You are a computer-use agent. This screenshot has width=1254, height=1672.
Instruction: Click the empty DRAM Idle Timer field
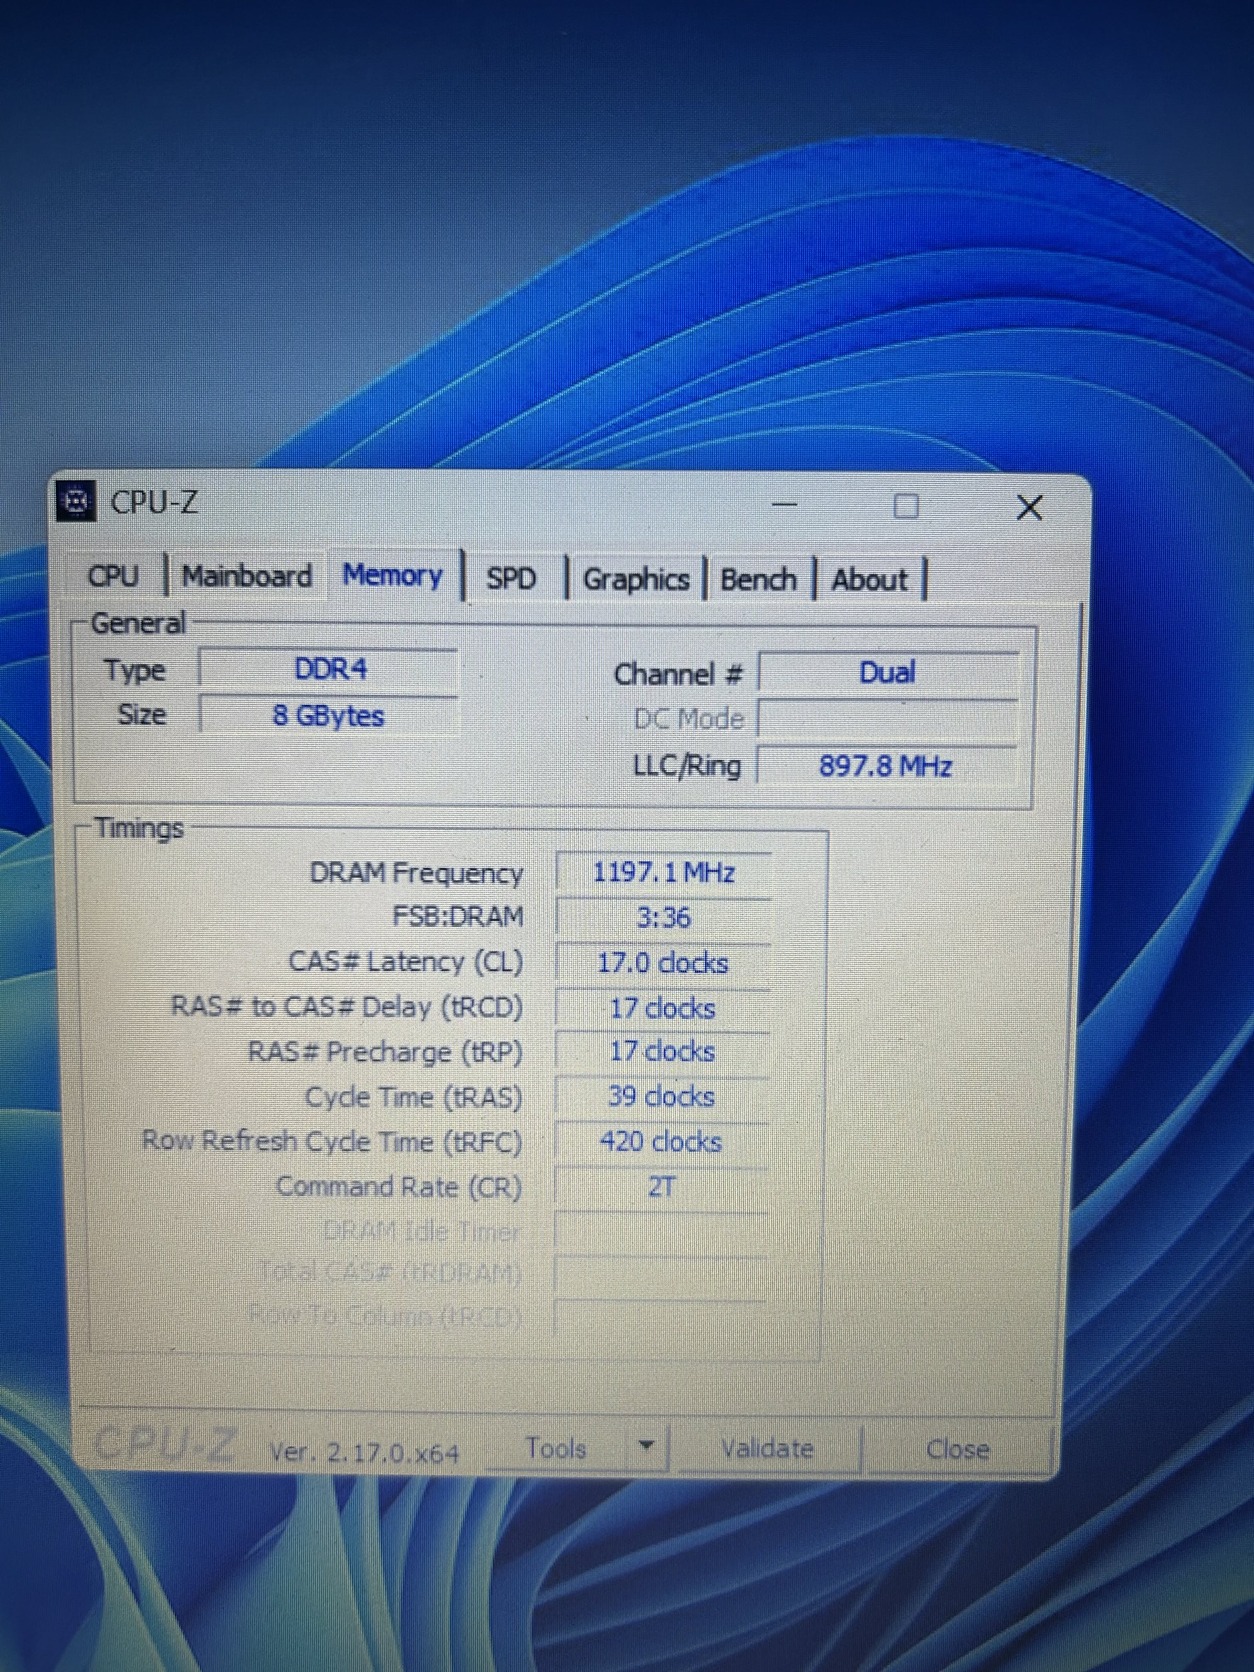tap(661, 1231)
